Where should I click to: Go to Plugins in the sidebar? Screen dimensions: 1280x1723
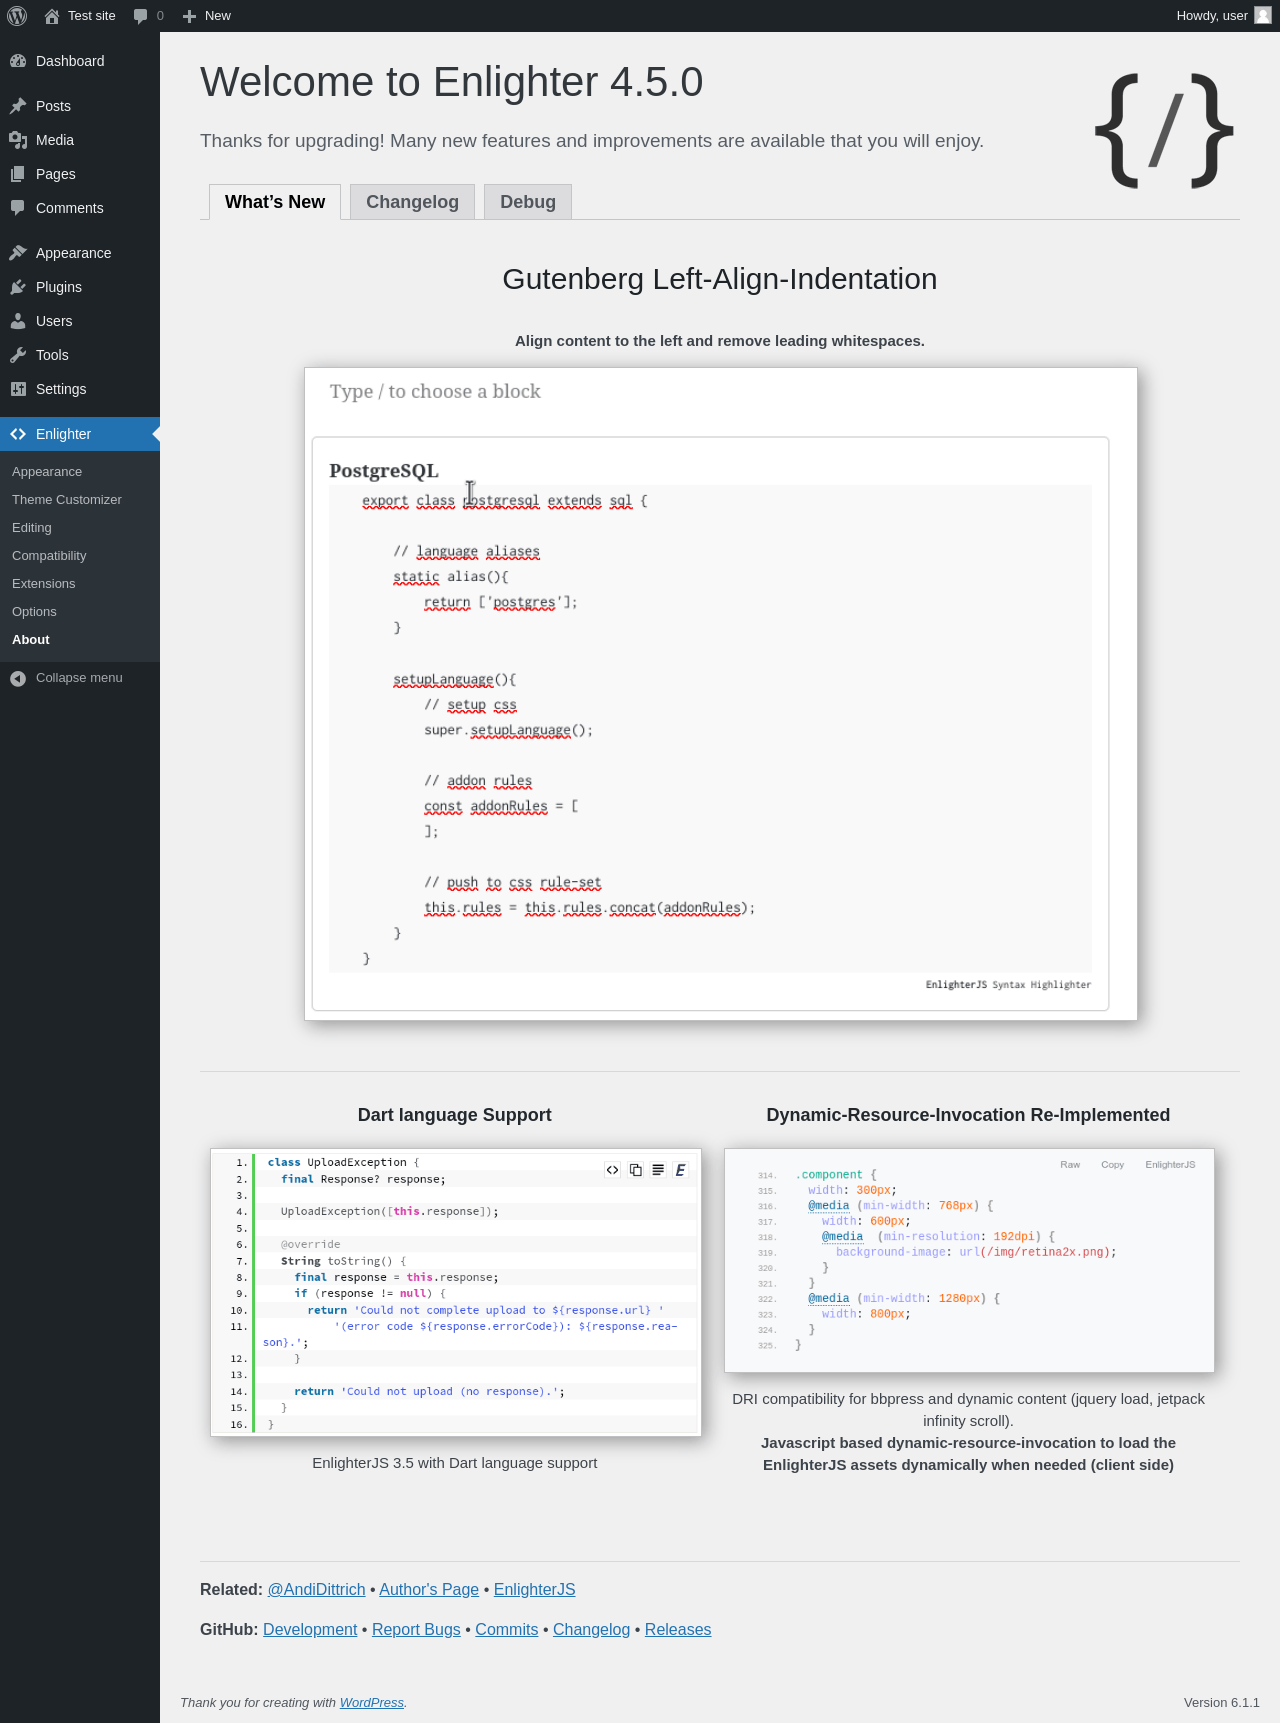click(59, 287)
